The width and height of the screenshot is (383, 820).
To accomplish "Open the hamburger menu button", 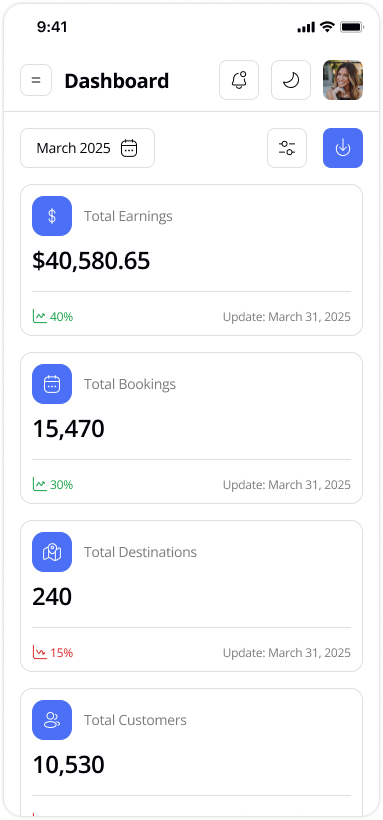I will pos(36,80).
